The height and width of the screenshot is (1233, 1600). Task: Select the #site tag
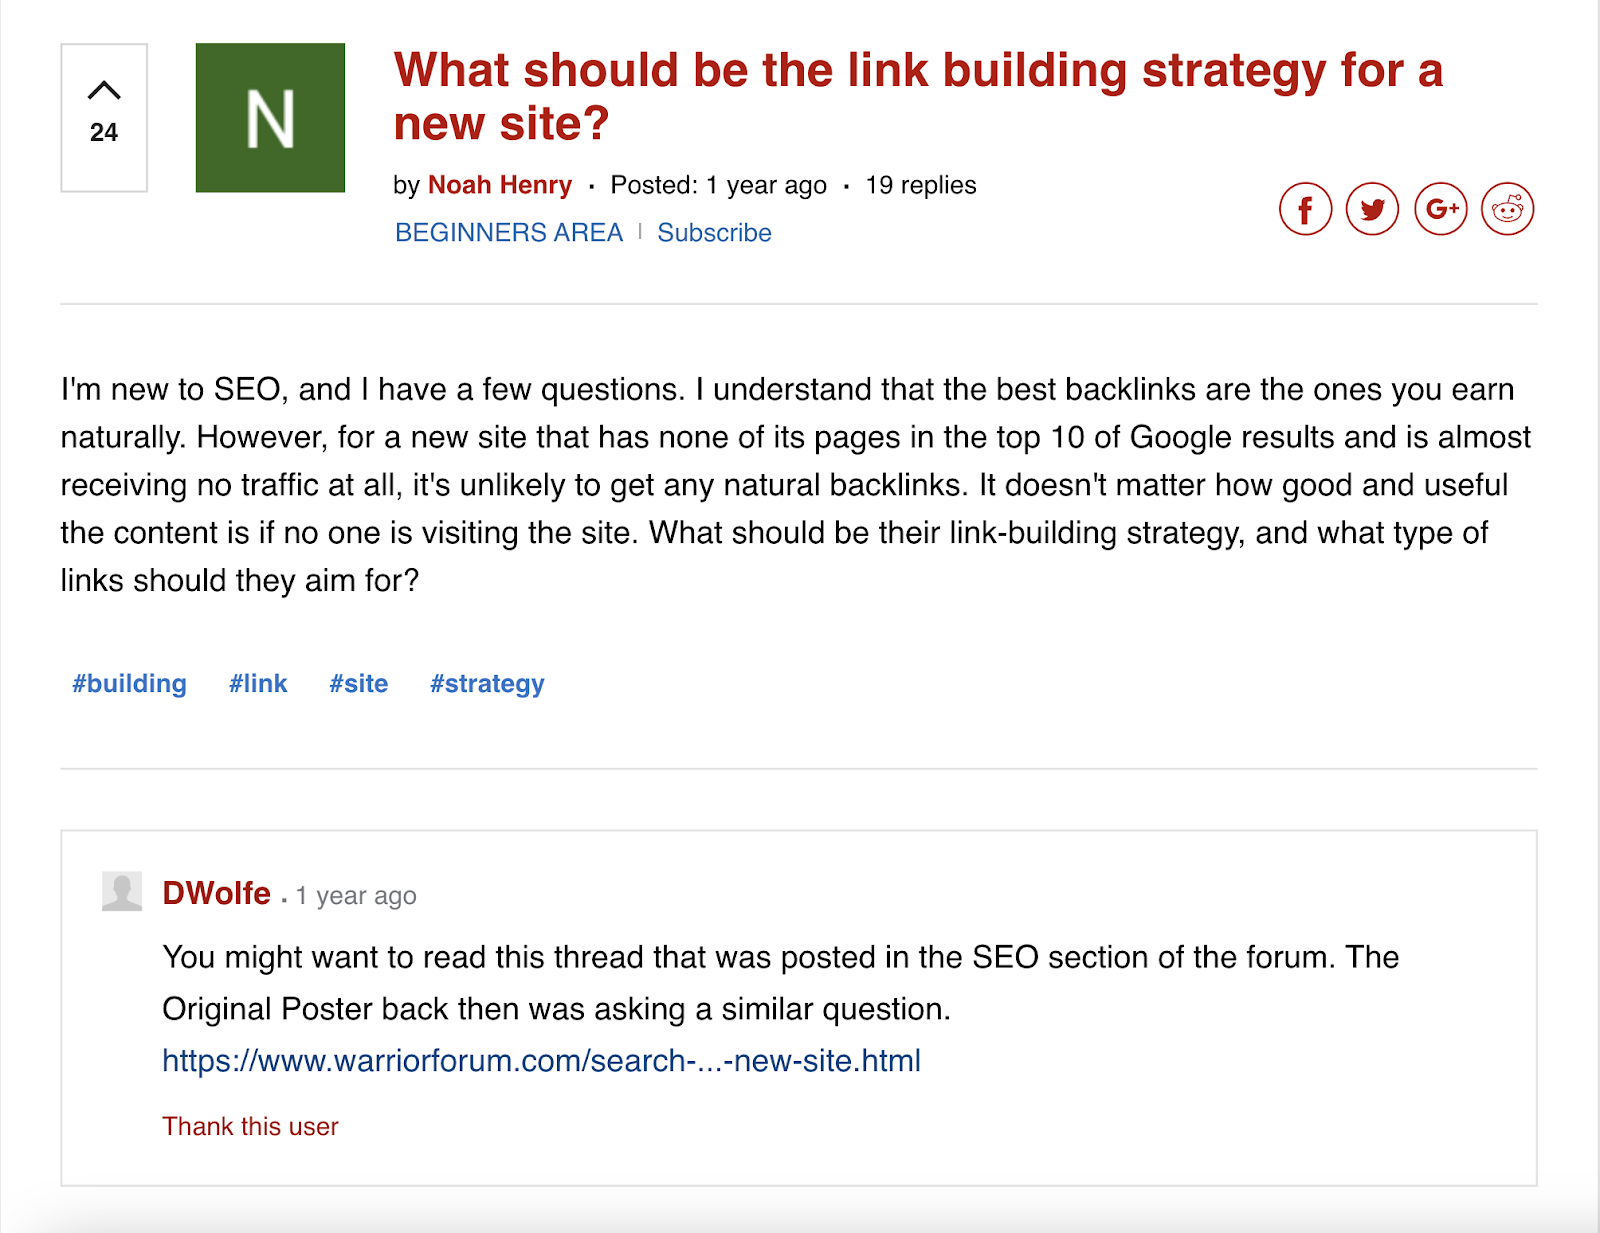click(358, 684)
